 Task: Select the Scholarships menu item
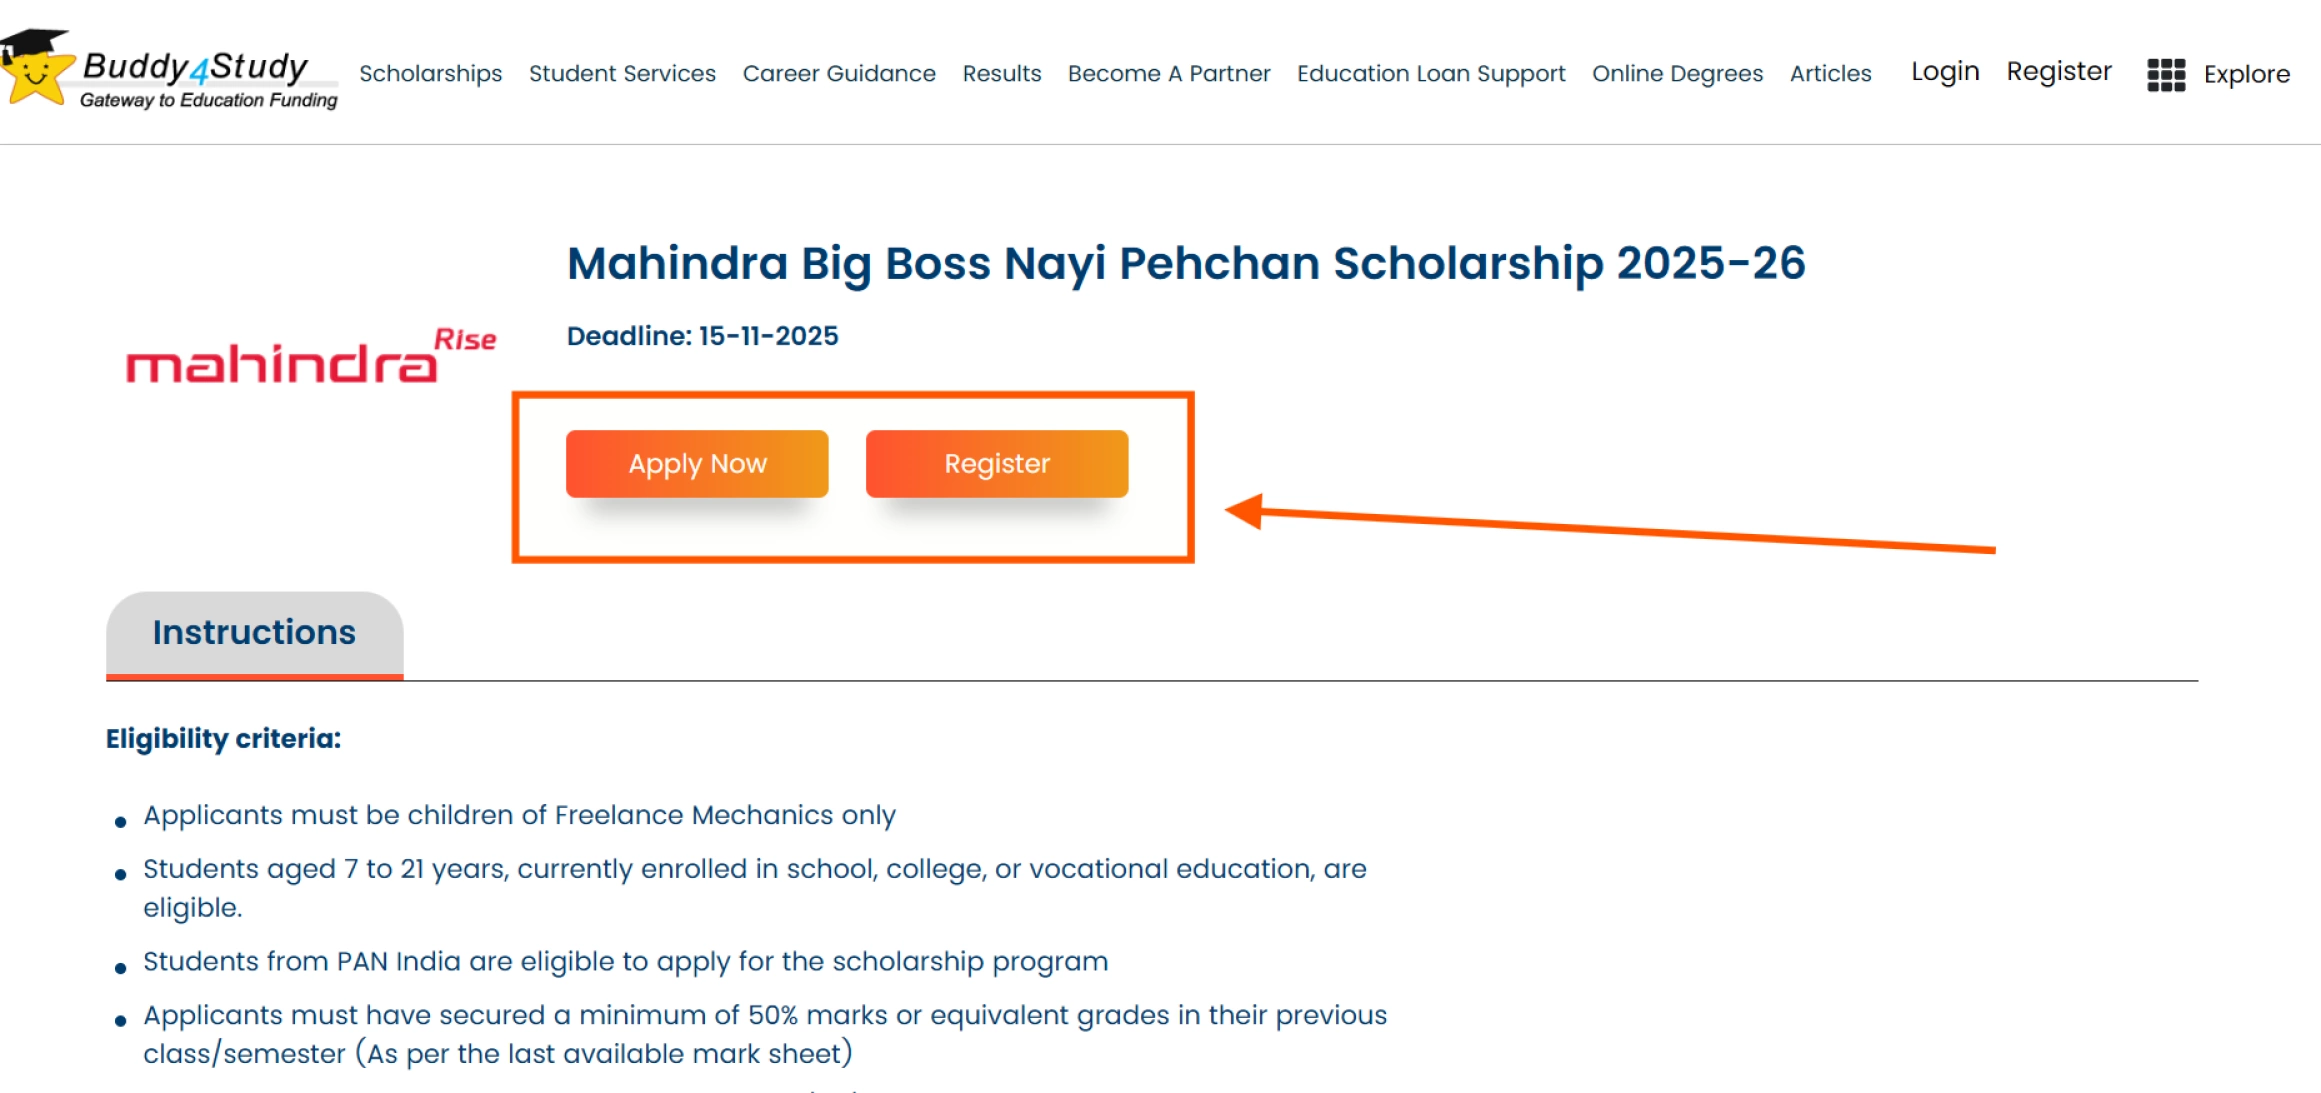pyautogui.click(x=430, y=73)
